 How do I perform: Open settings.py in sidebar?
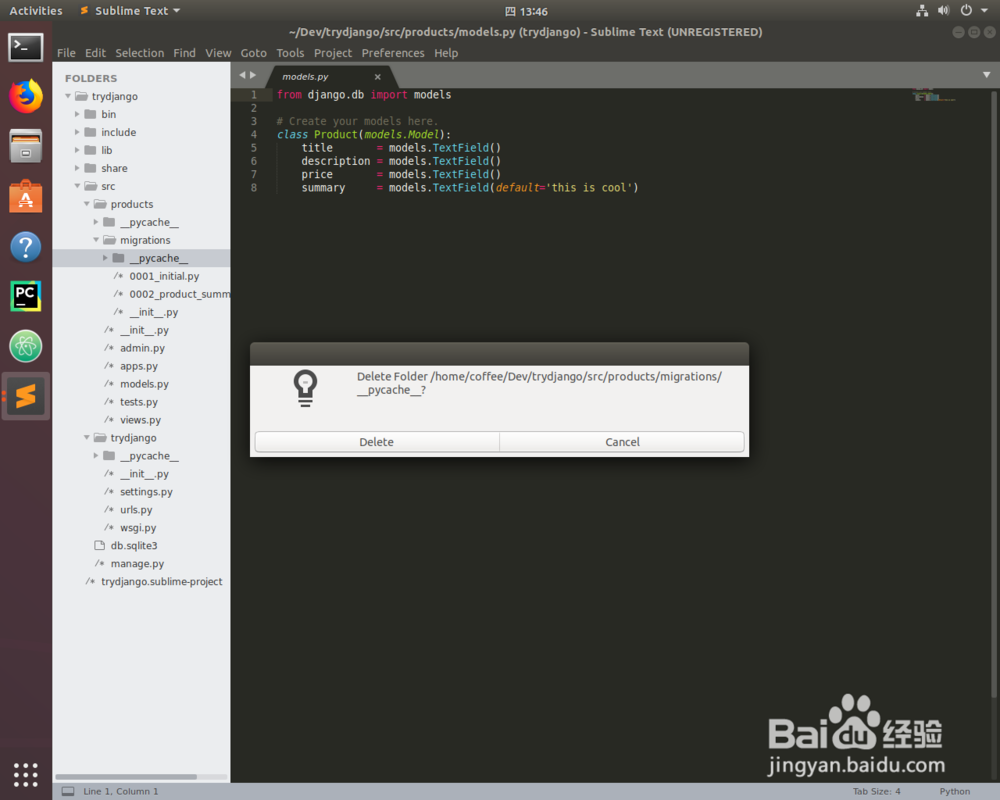tap(146, 492)
